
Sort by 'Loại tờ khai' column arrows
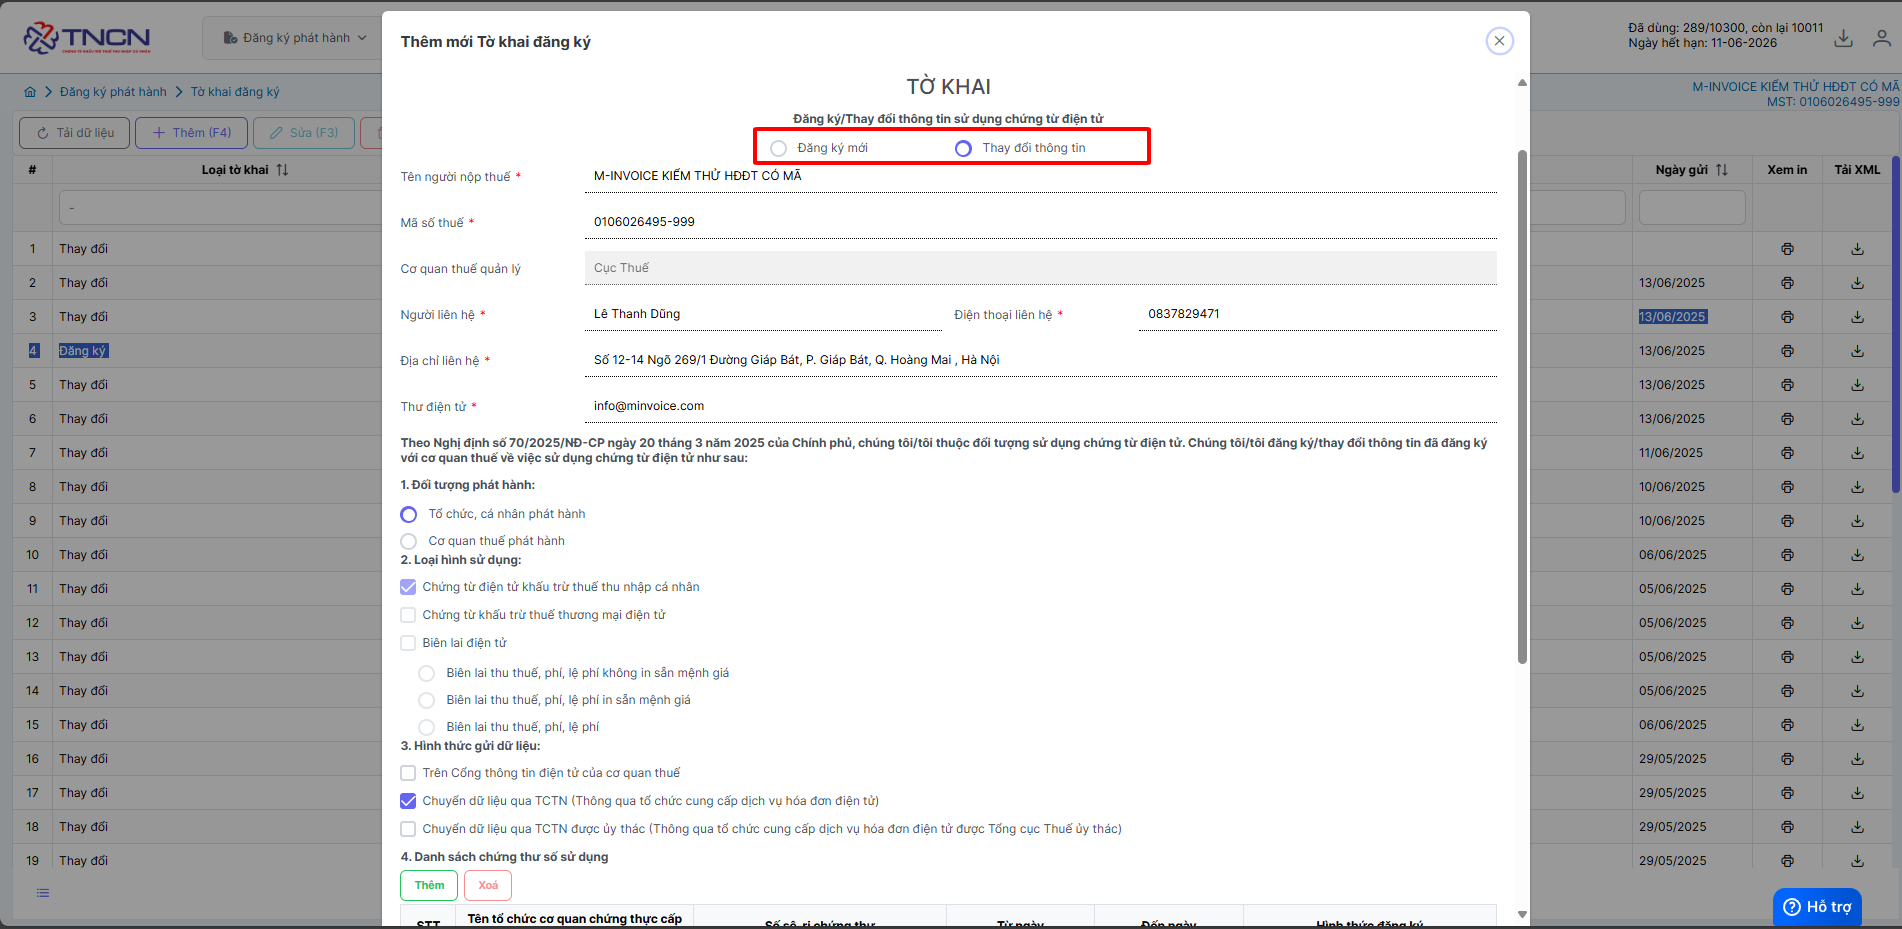282,170
